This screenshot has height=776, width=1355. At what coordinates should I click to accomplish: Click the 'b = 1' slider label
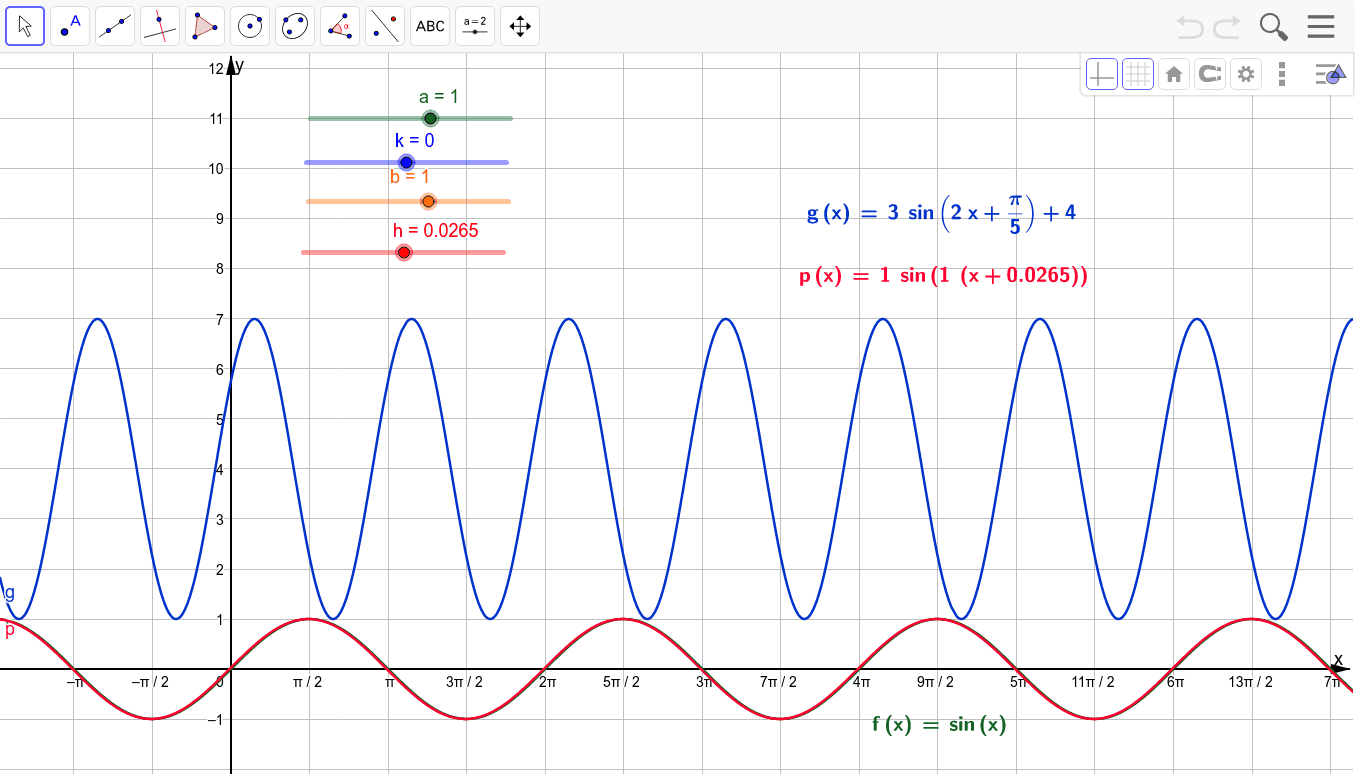click(410, 177)
